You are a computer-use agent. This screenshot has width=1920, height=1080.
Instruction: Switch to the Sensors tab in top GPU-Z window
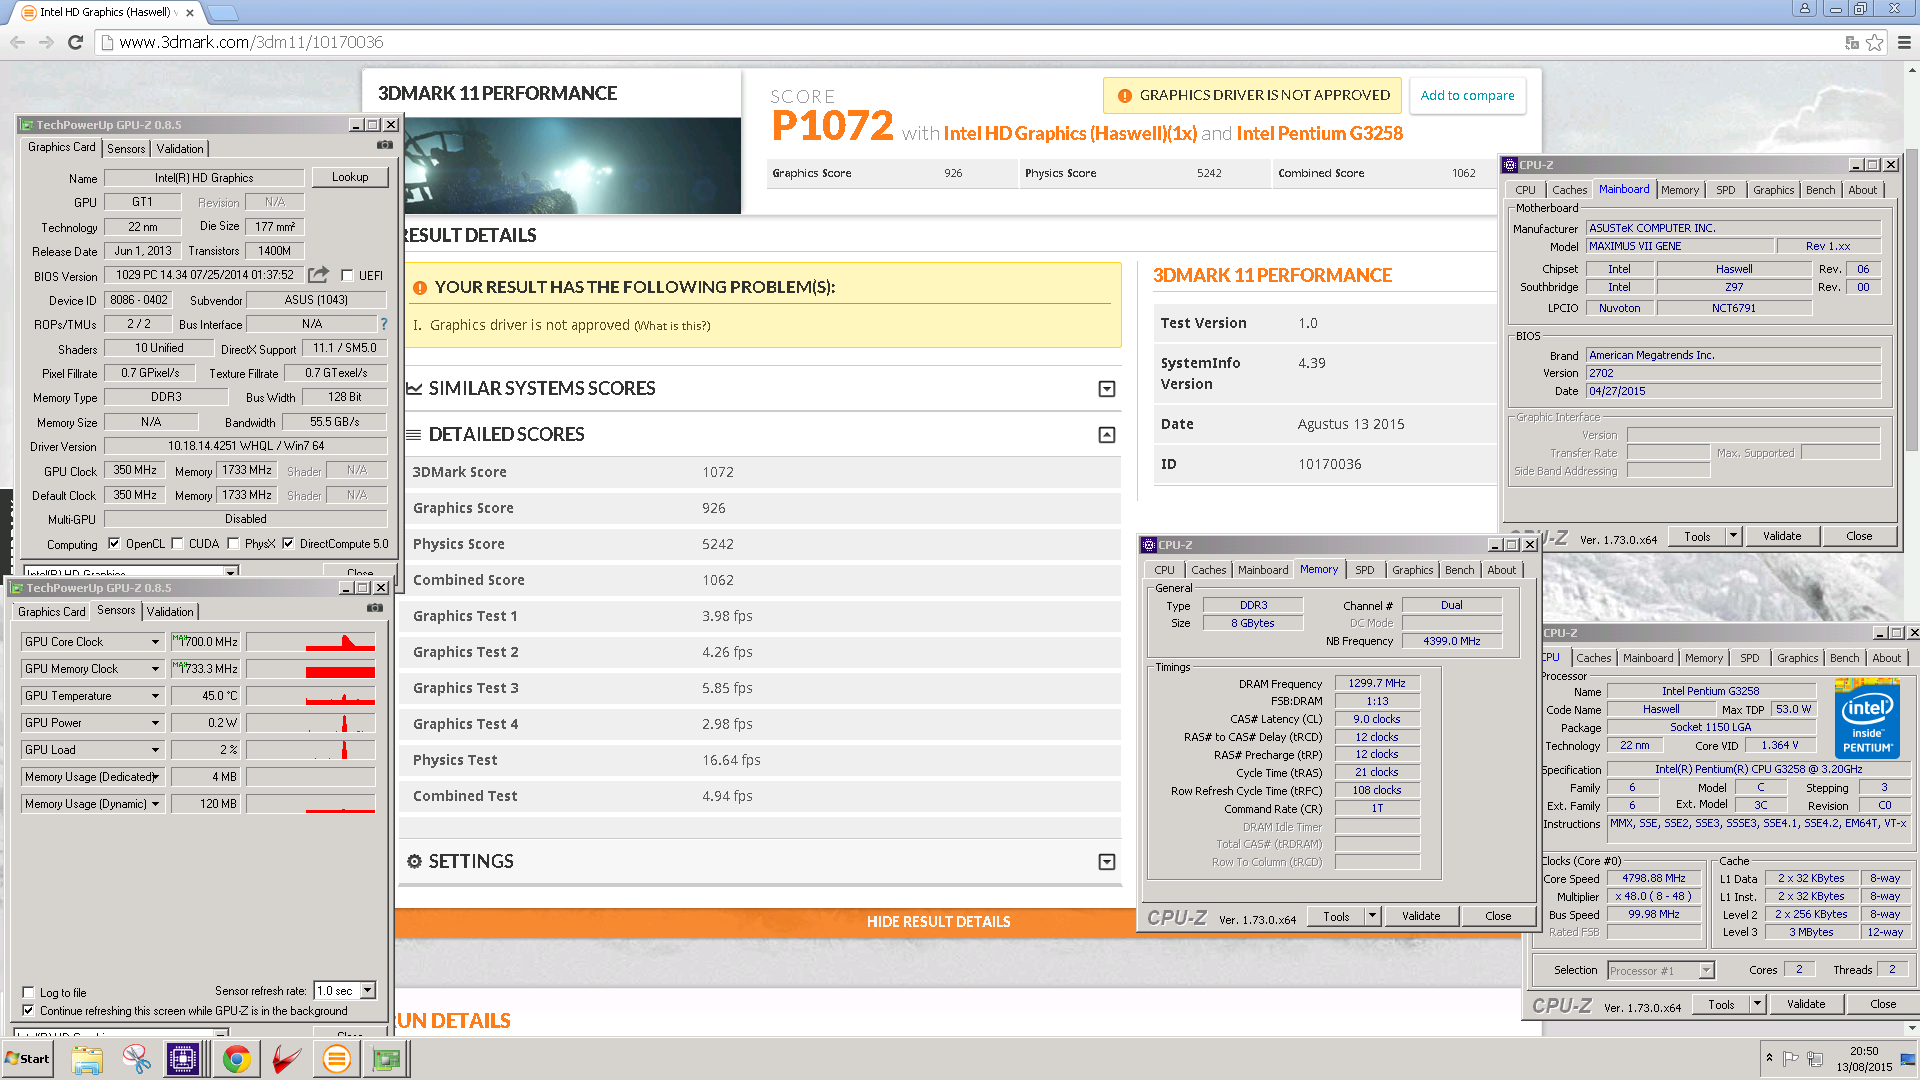[x=126, y=148]
